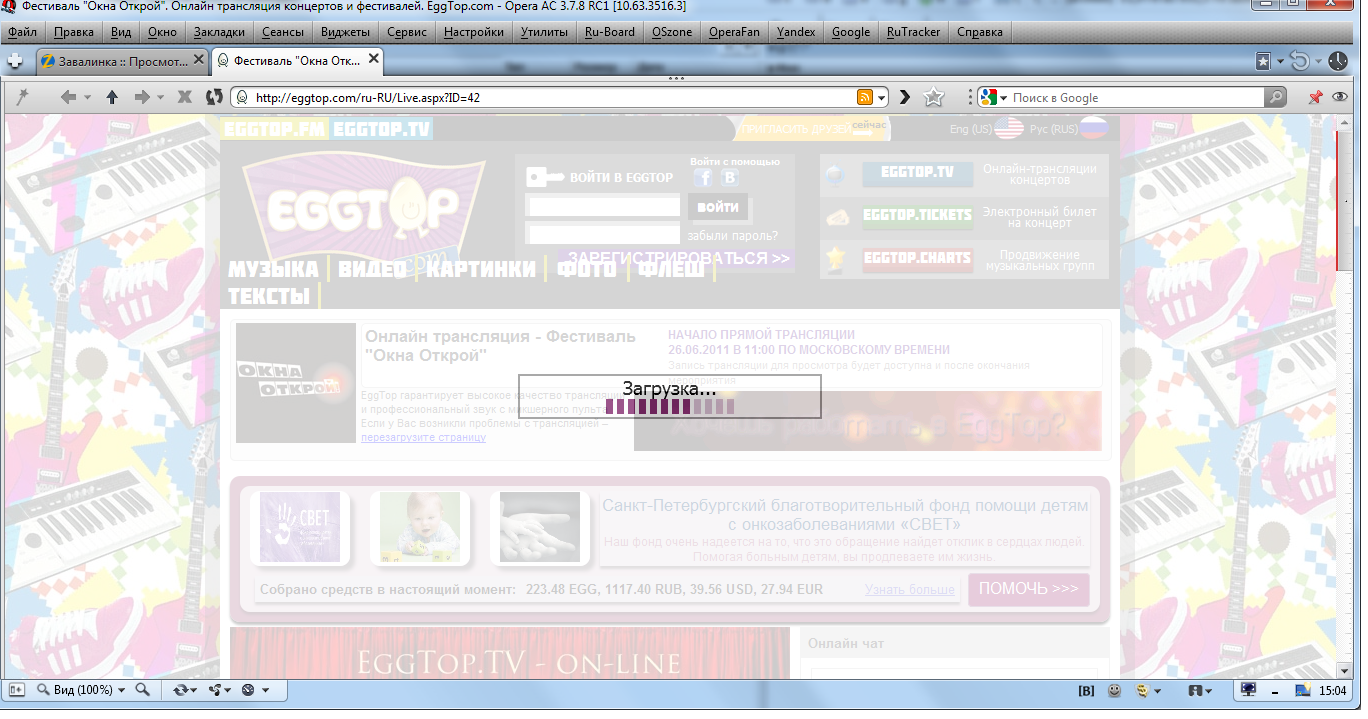
Task: Click the RSS feed icon in address bar
Action: pos(865,97)
